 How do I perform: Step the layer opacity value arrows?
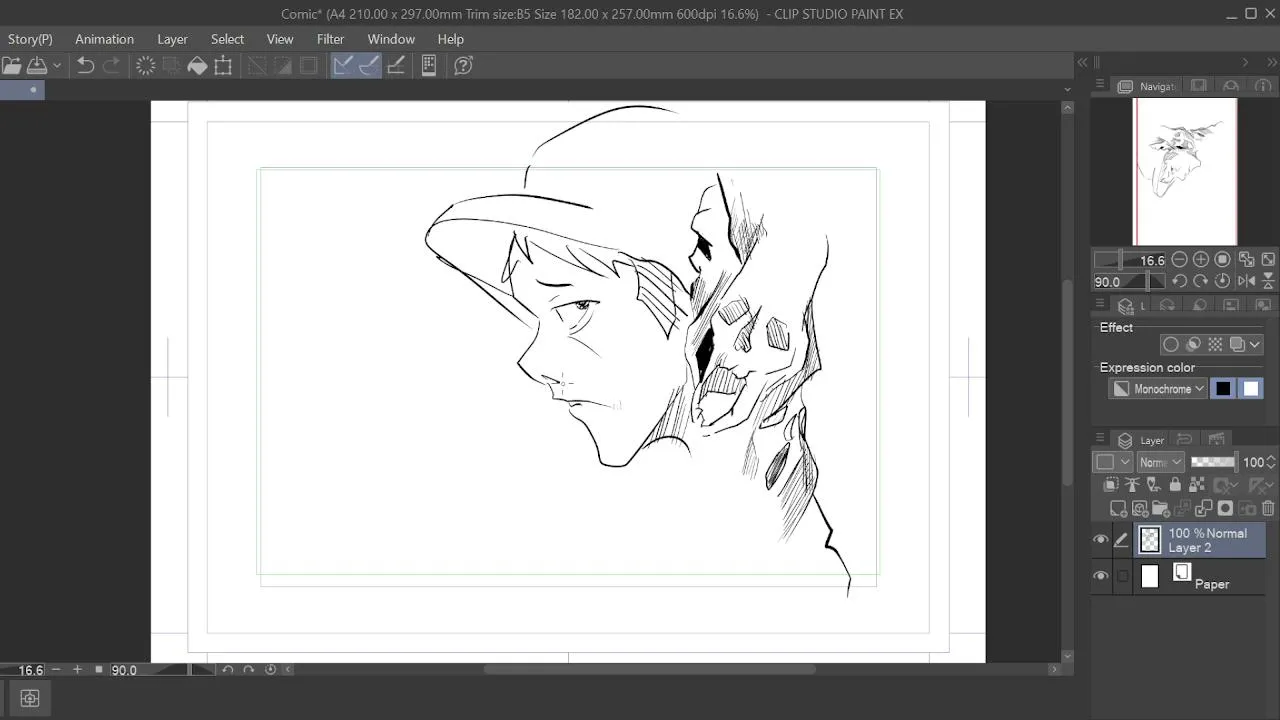[x=1271, y=462]
